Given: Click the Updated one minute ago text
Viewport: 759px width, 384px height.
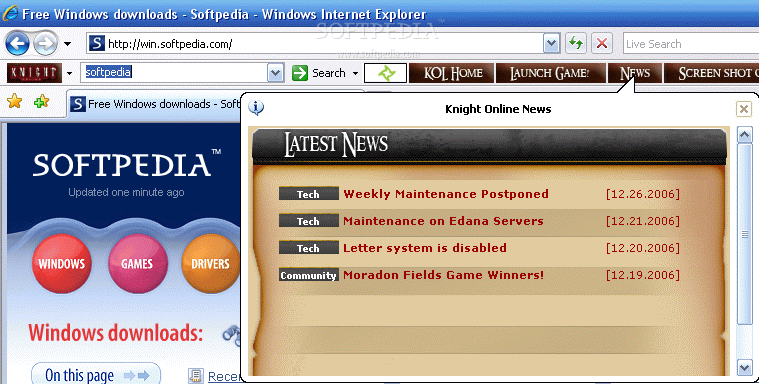Looking at the screenshot, I should coord(126,192).
